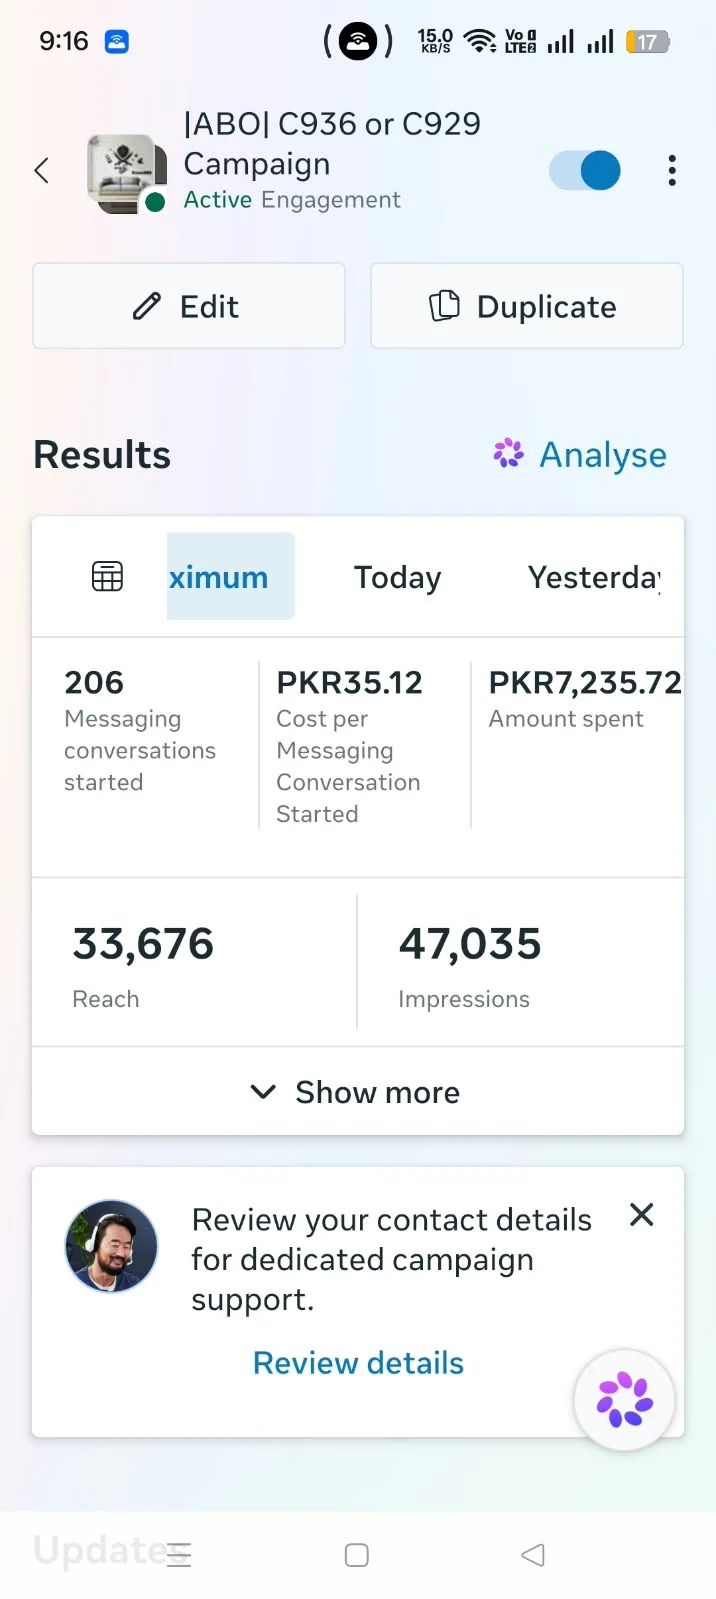Tap the Duplicate button
The image size is (716, 1599).
(527, 306)
